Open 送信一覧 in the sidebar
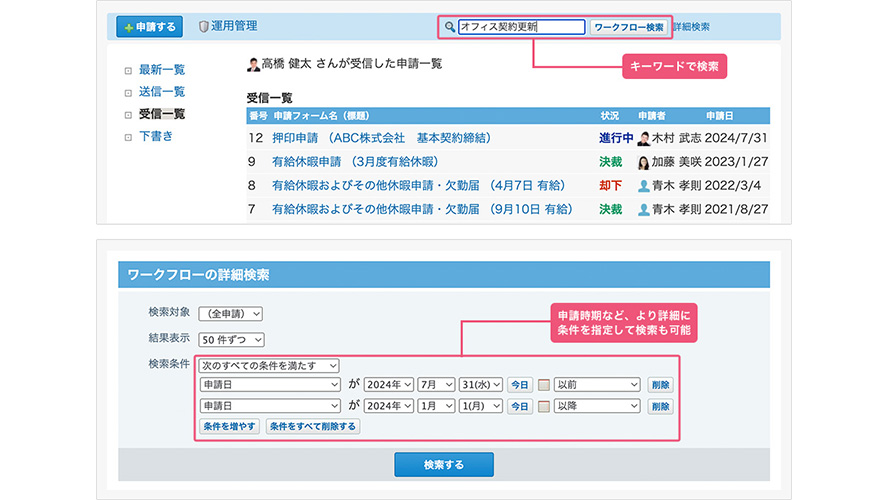888x500 pixels. pos(162,92)
